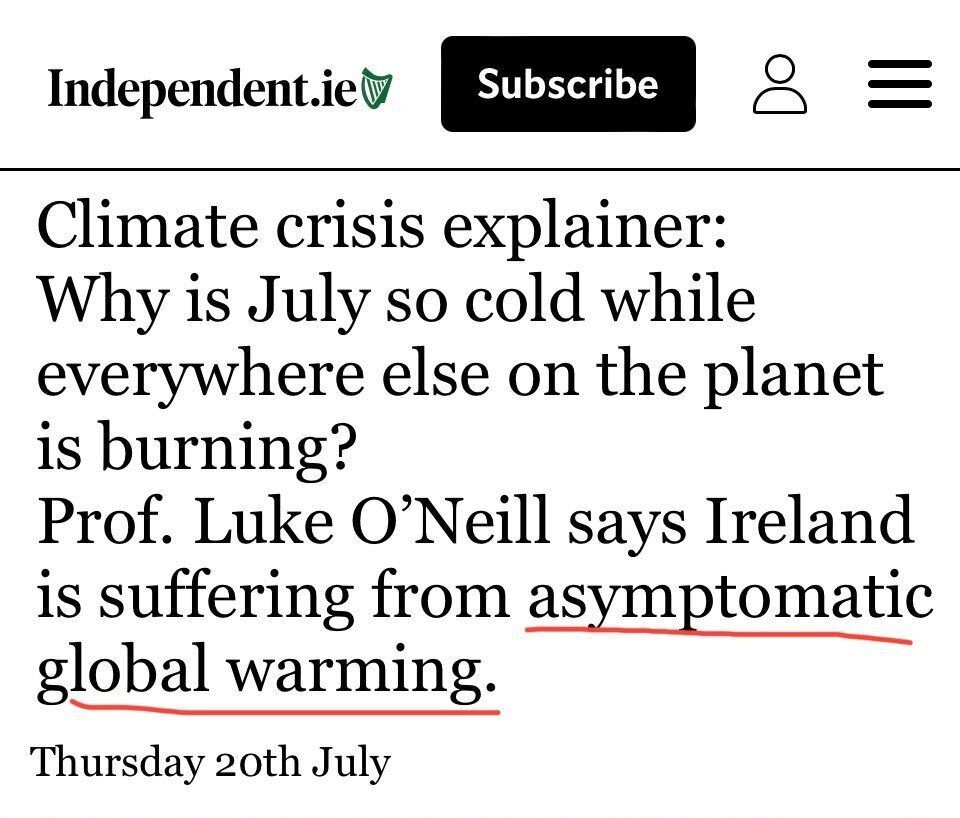Click the Independent.ie logo text
The image size is (960, 818).
tap(202, 89)
